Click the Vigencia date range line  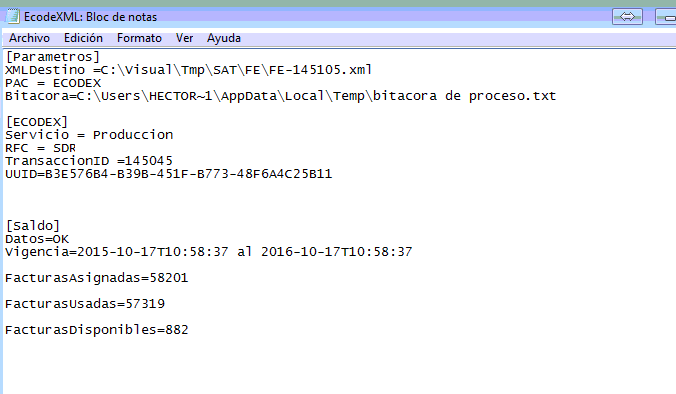click(x=209, y=252)
